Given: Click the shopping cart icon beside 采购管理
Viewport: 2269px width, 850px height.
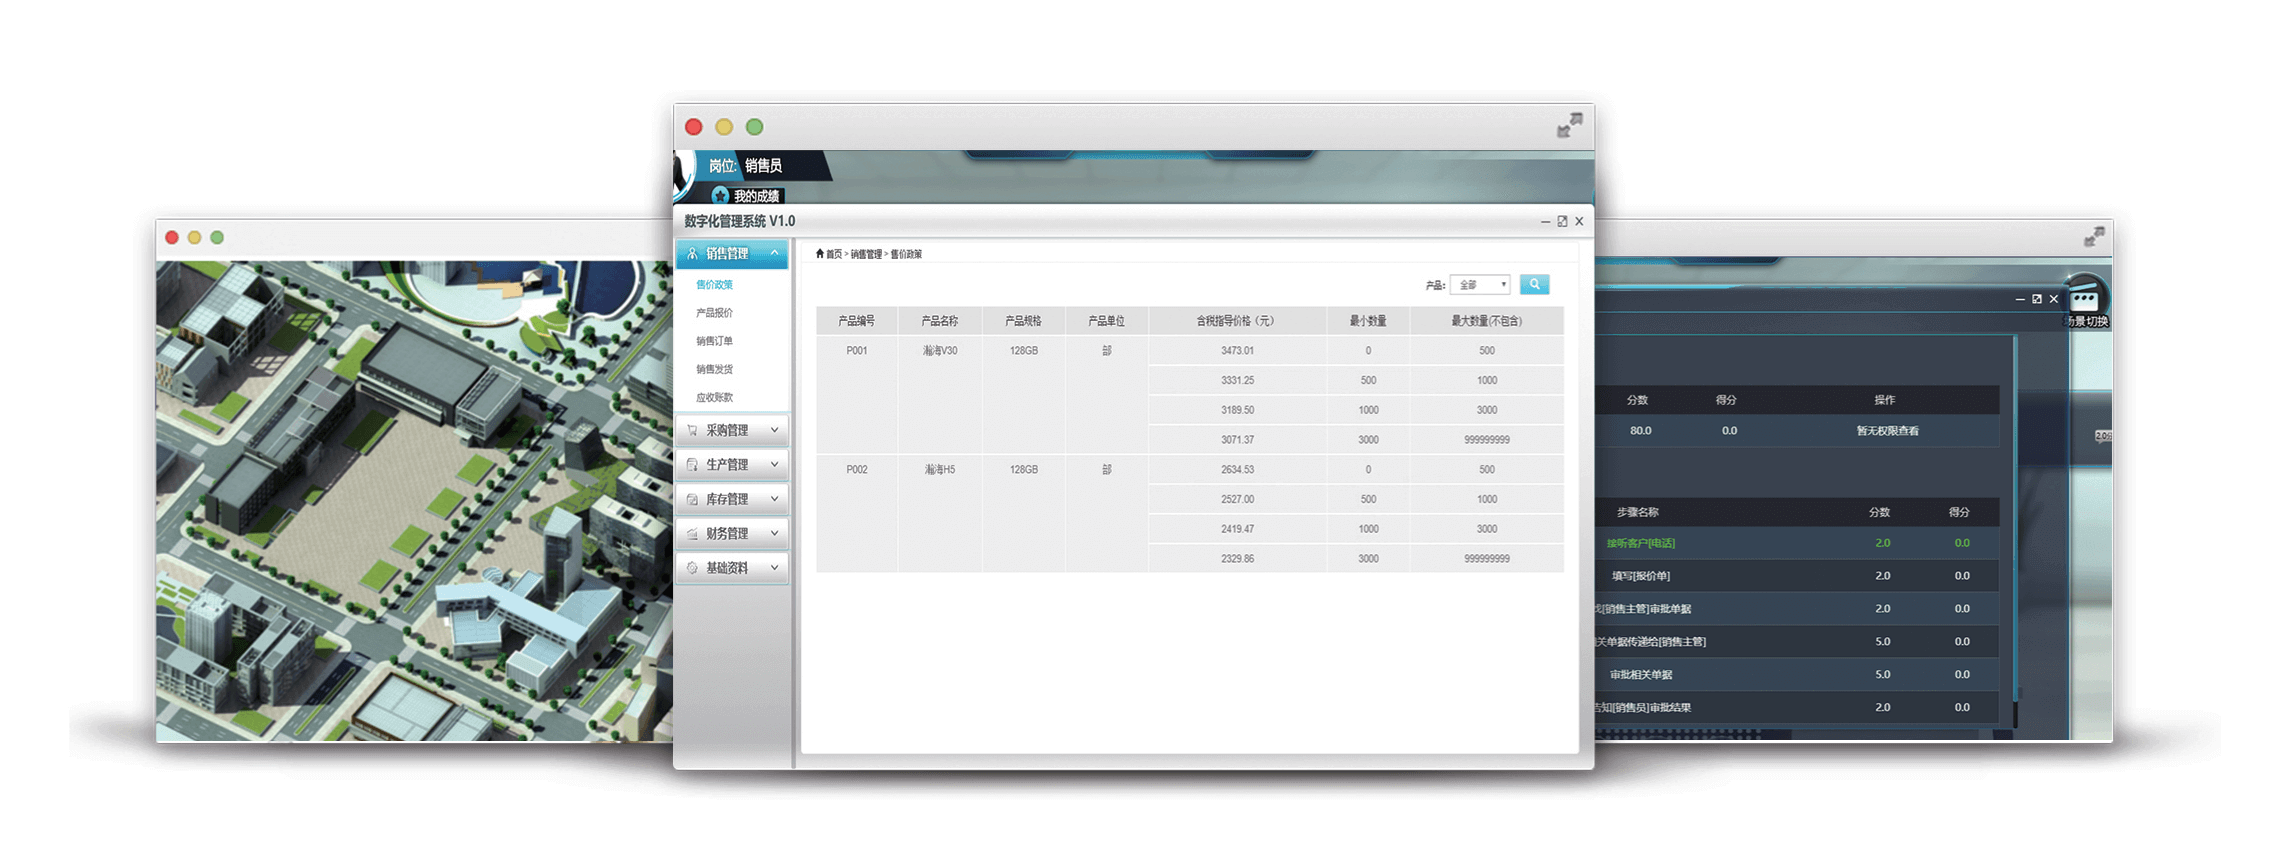Looking at the screenshot, I should coord(692,430).
